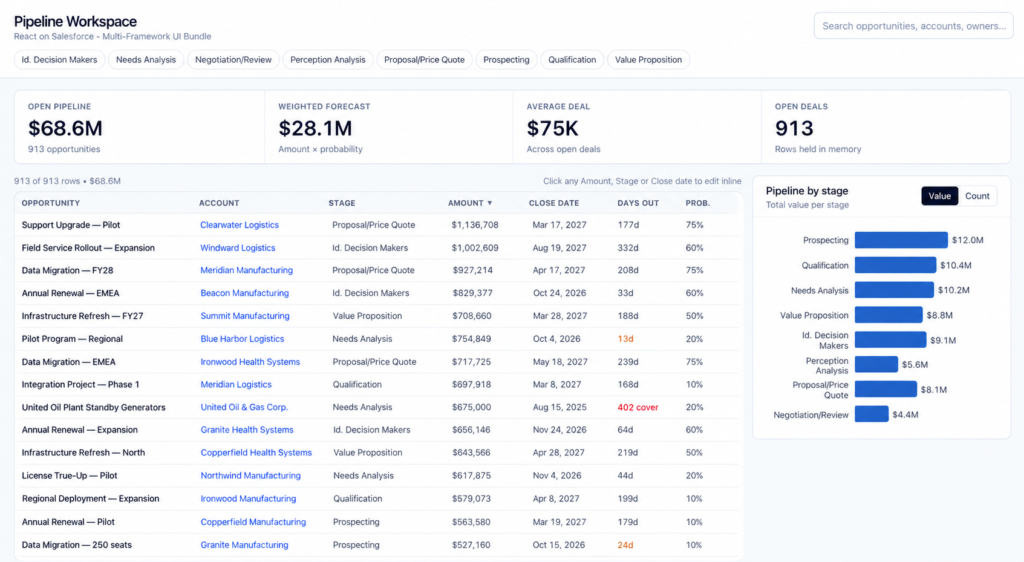Image resolution: width=1024 pixels, height=562 pixels.
Task: Open Northwind Manufacturing account link
Action: point(251,476)
